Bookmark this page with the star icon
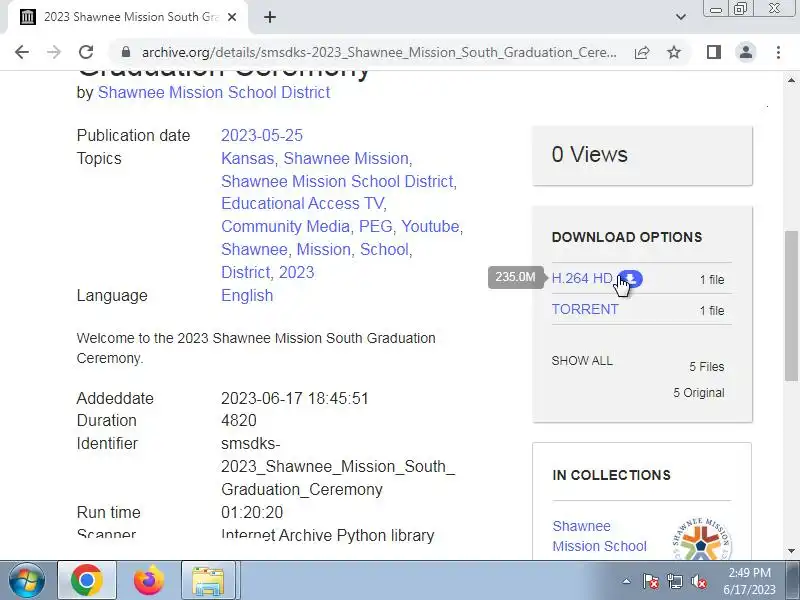 (x=674, y=52)
